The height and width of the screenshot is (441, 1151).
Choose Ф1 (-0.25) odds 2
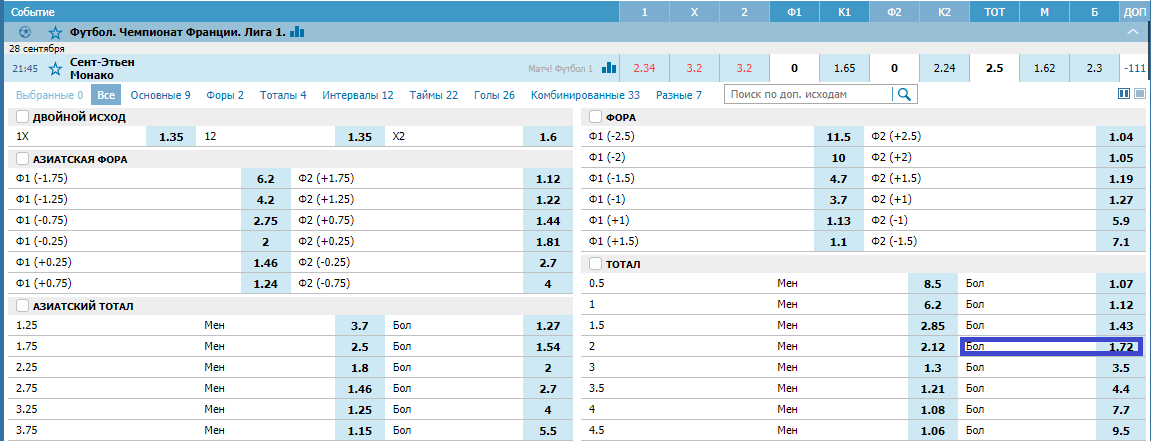click(266, 241)
